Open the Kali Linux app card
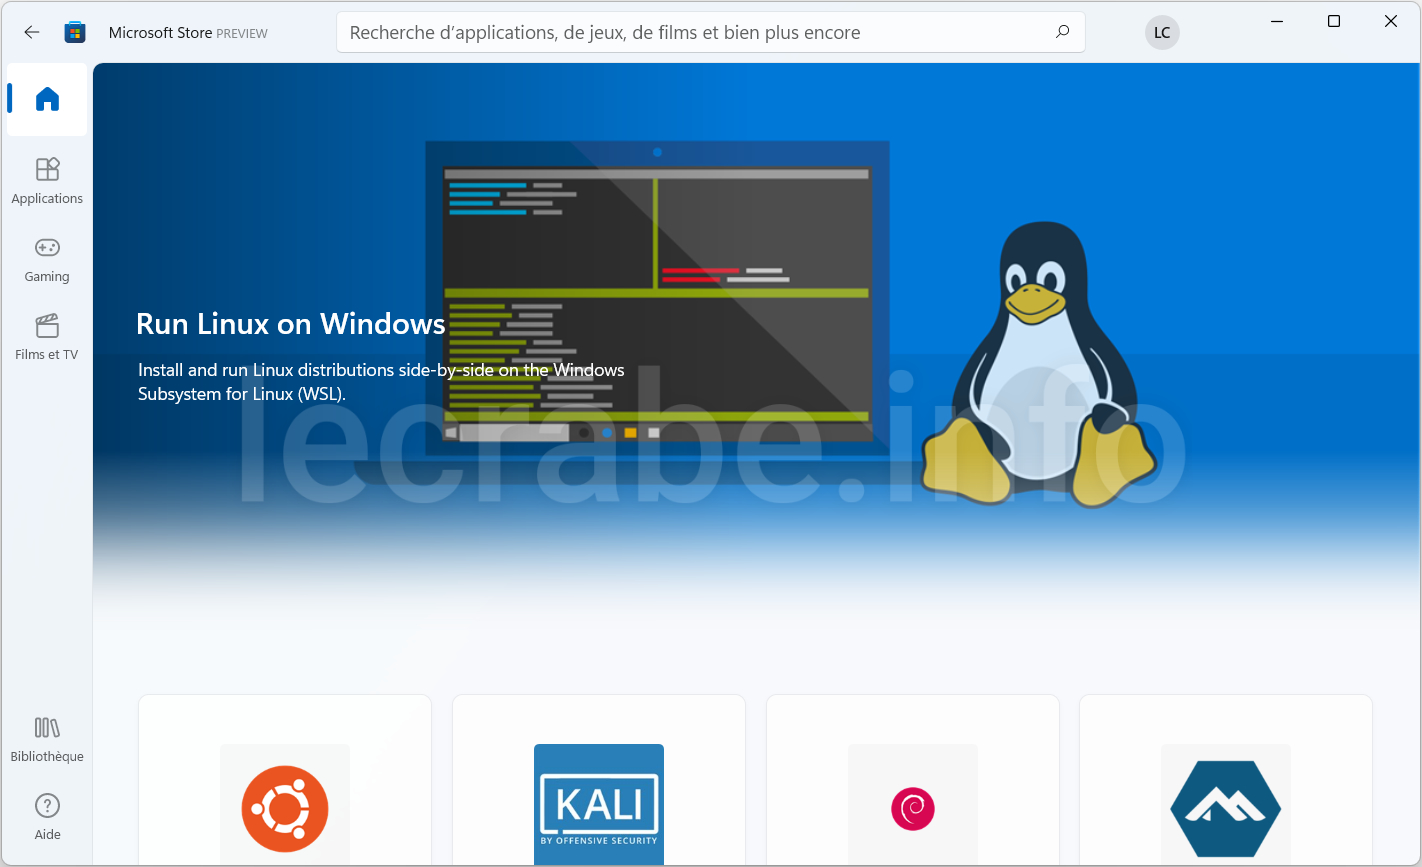Image resolution: width=1422 pixels, height=867 pixels. click(x=599, y=781)
